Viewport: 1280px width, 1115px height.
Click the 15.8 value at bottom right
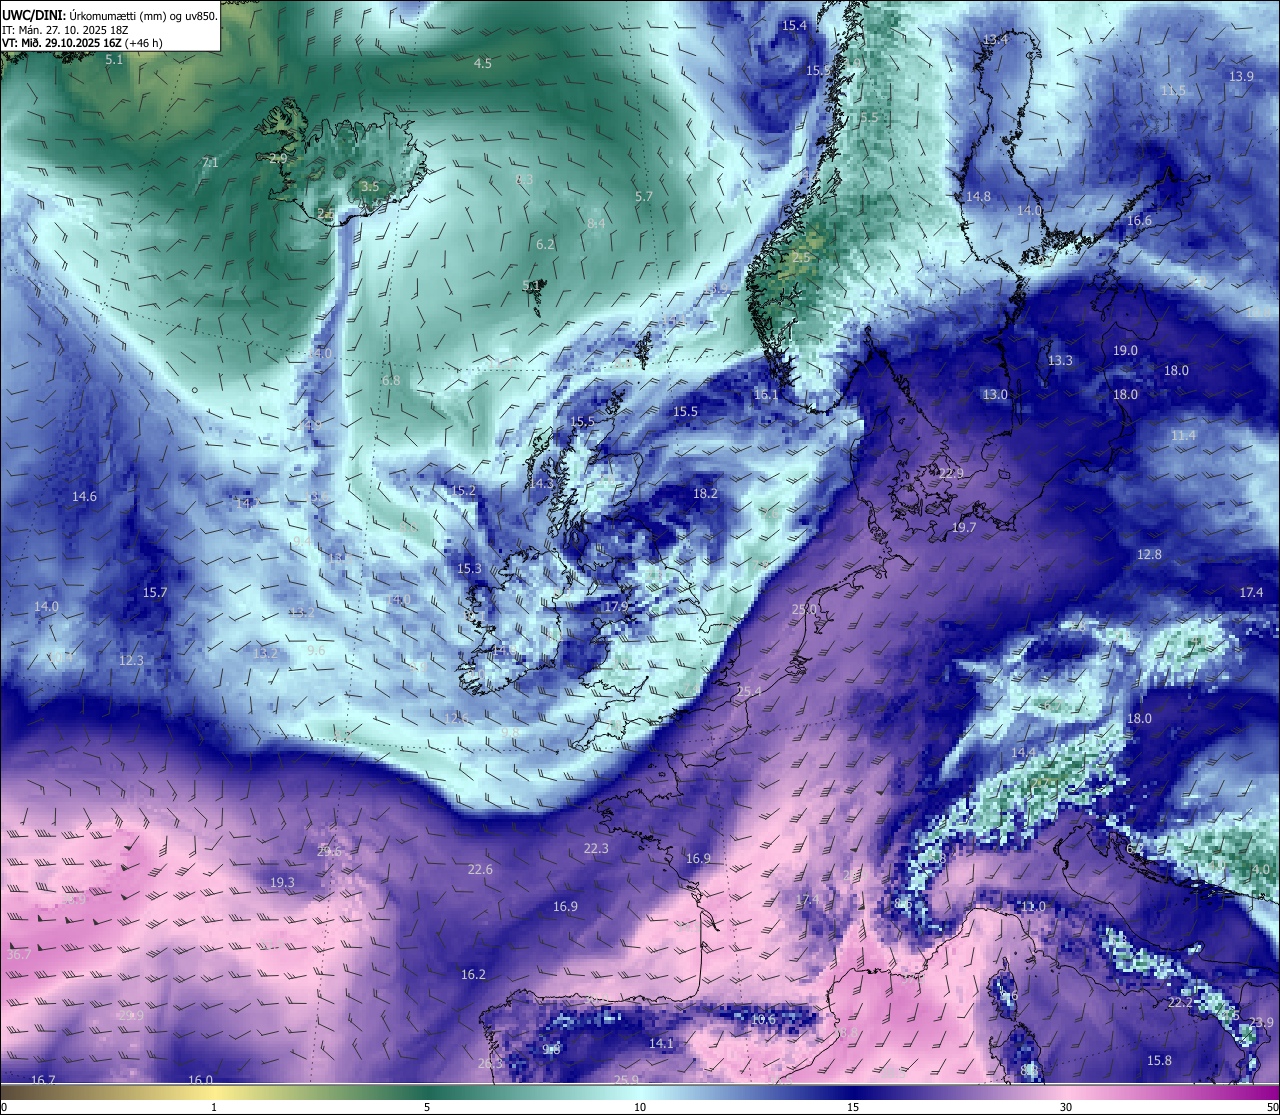click(1159, 1060)
